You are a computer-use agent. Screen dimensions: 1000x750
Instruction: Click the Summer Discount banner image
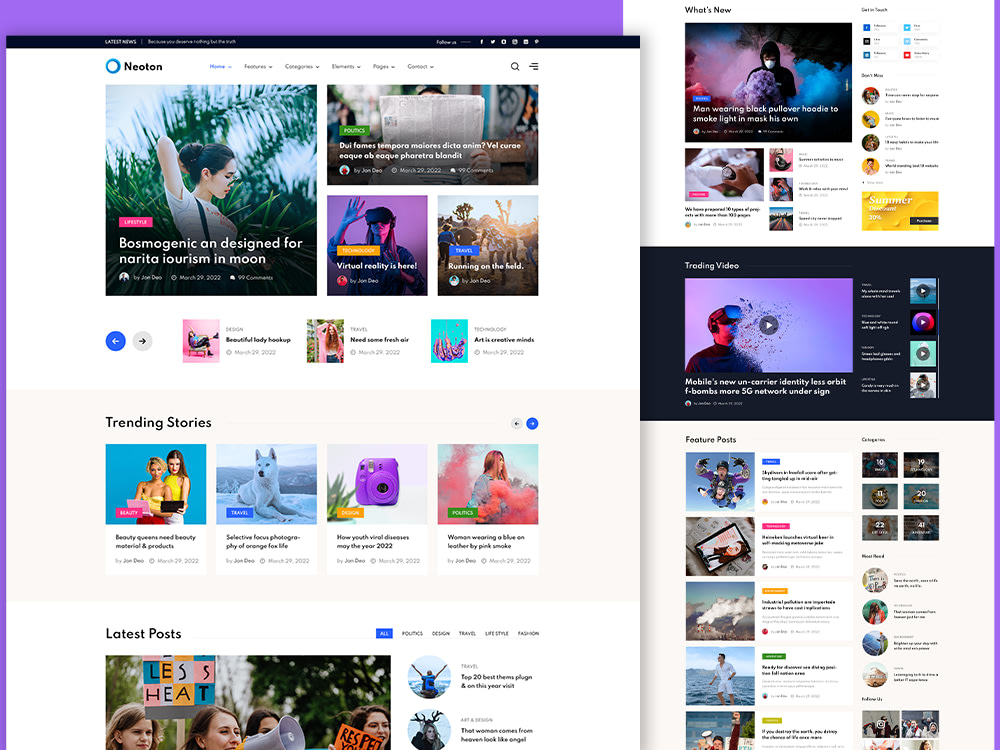(900, 210)
